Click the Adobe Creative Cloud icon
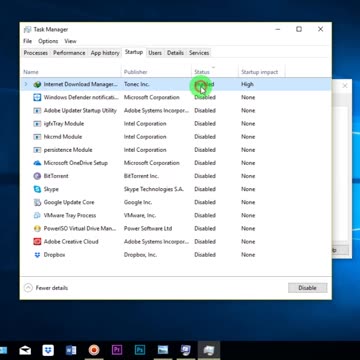 (37, 242)
